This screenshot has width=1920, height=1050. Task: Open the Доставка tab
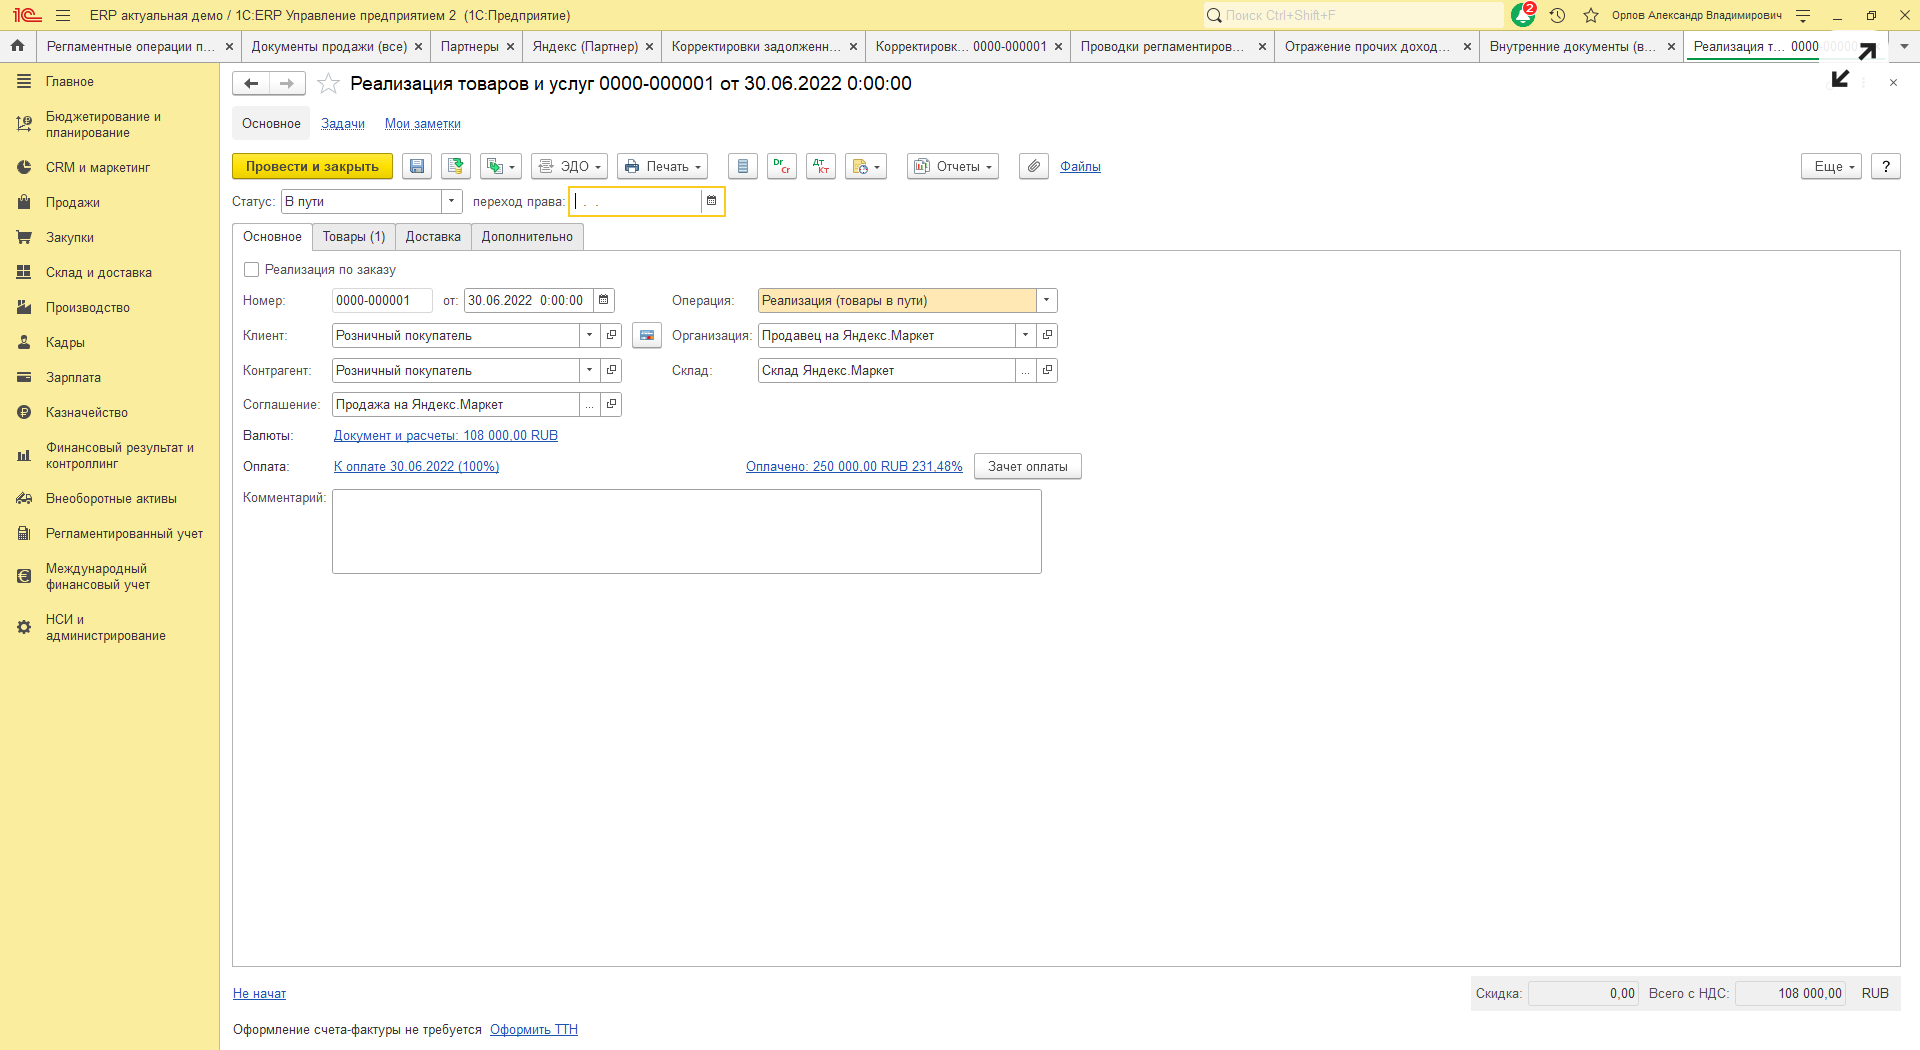coord(433,237)
